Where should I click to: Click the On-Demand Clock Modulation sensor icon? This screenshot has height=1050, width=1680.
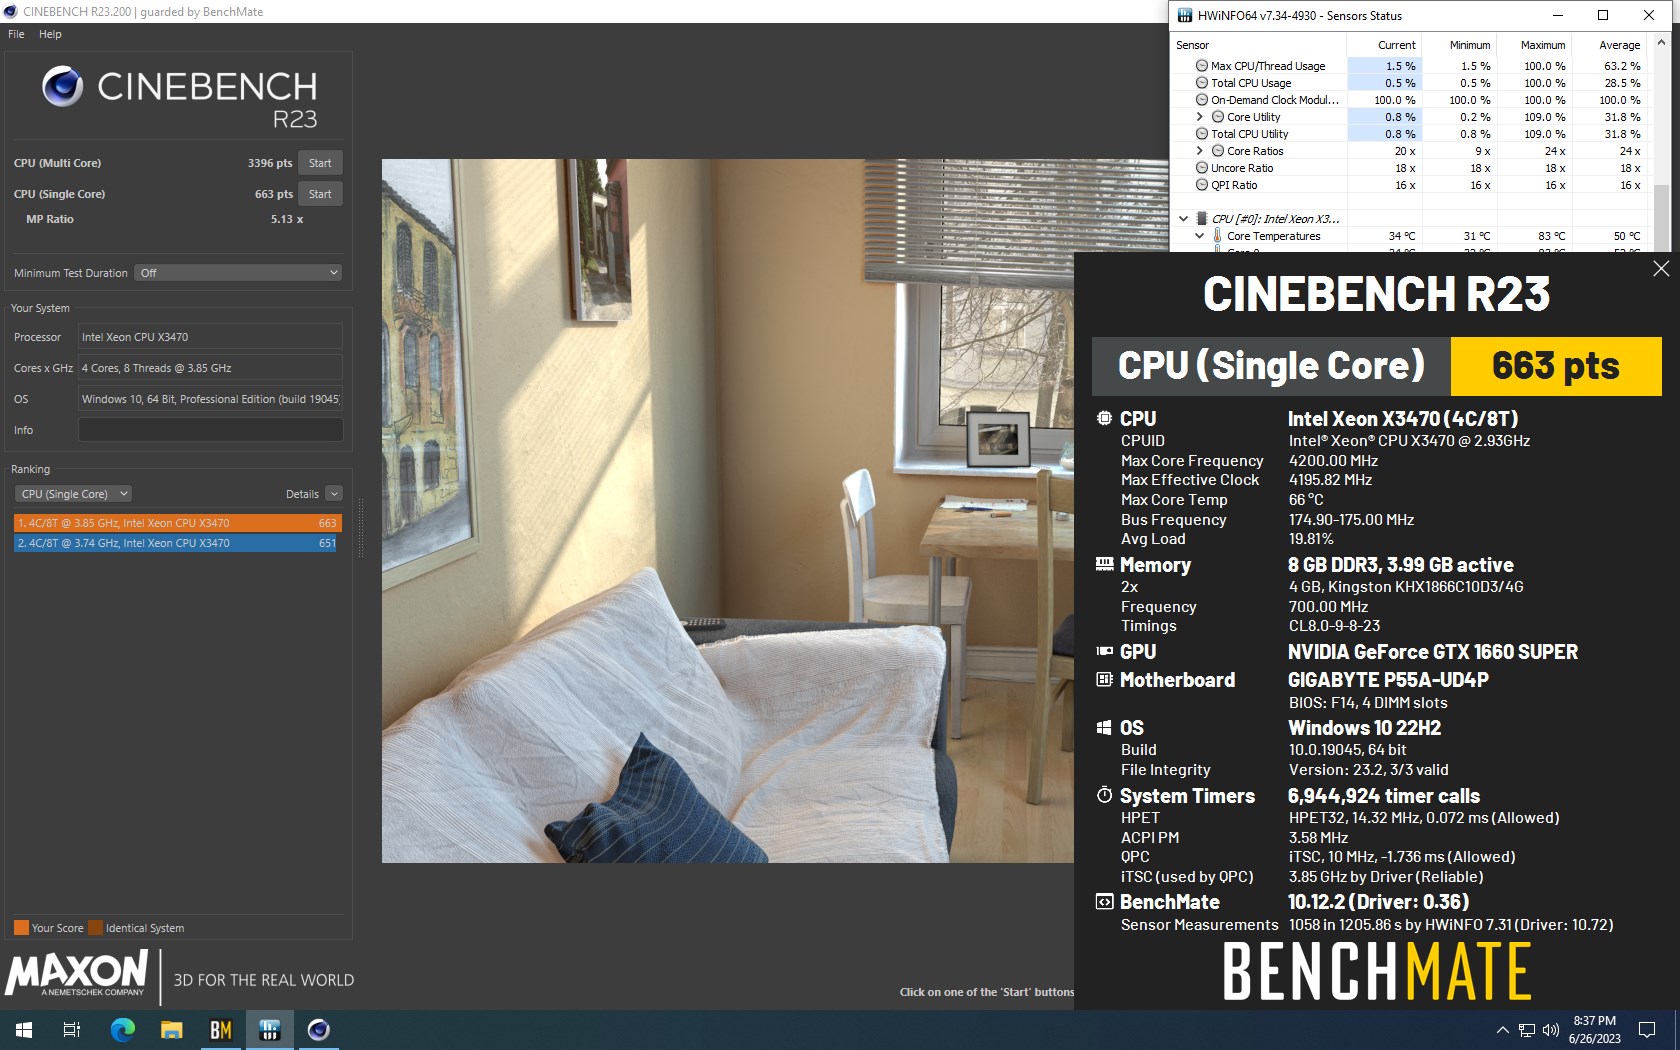tap(1202, 100)
